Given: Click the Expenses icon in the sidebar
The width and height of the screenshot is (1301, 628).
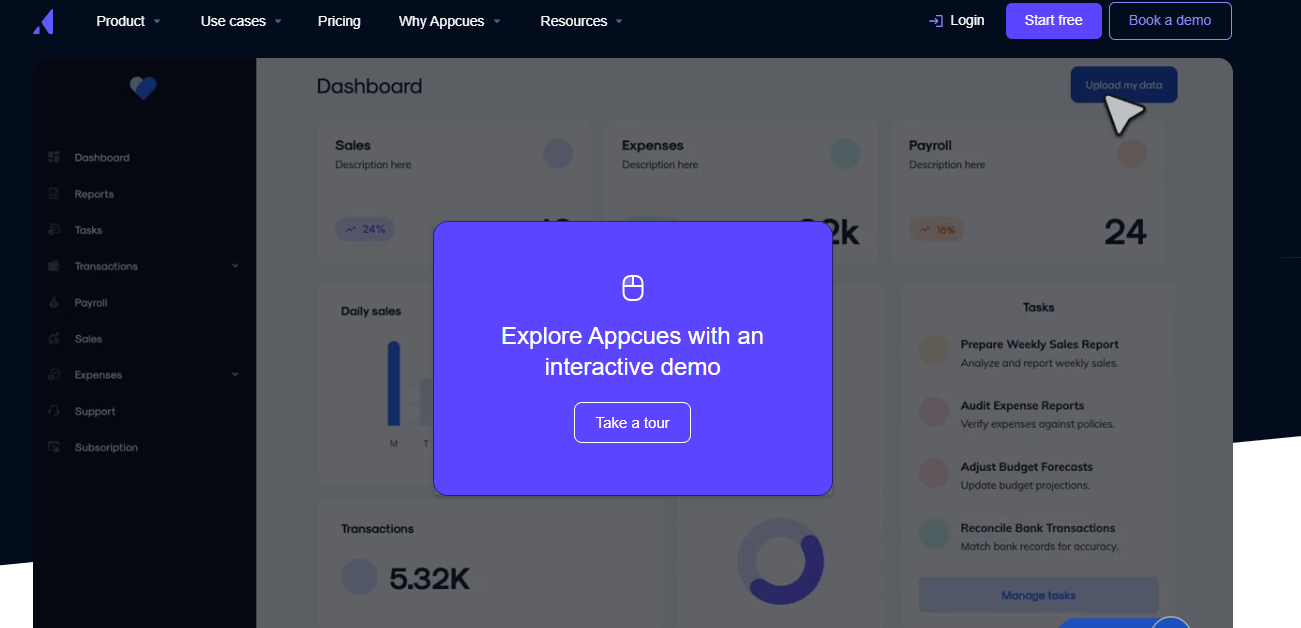Looking at the screenshot, I should pyautogui.click(x=54, y=375).
